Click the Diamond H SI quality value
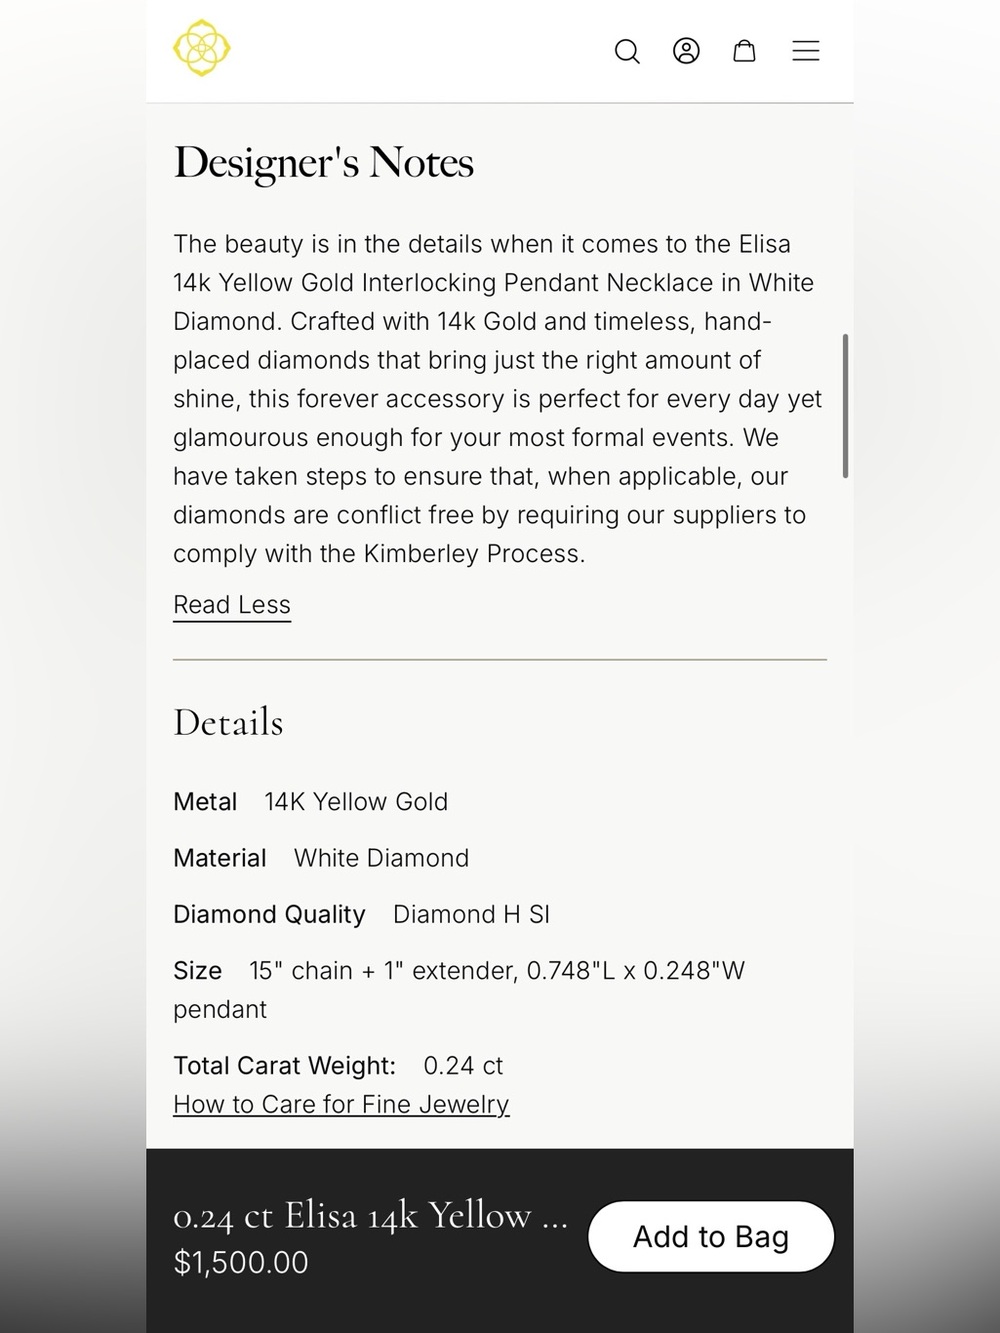 tap(471, 914)
